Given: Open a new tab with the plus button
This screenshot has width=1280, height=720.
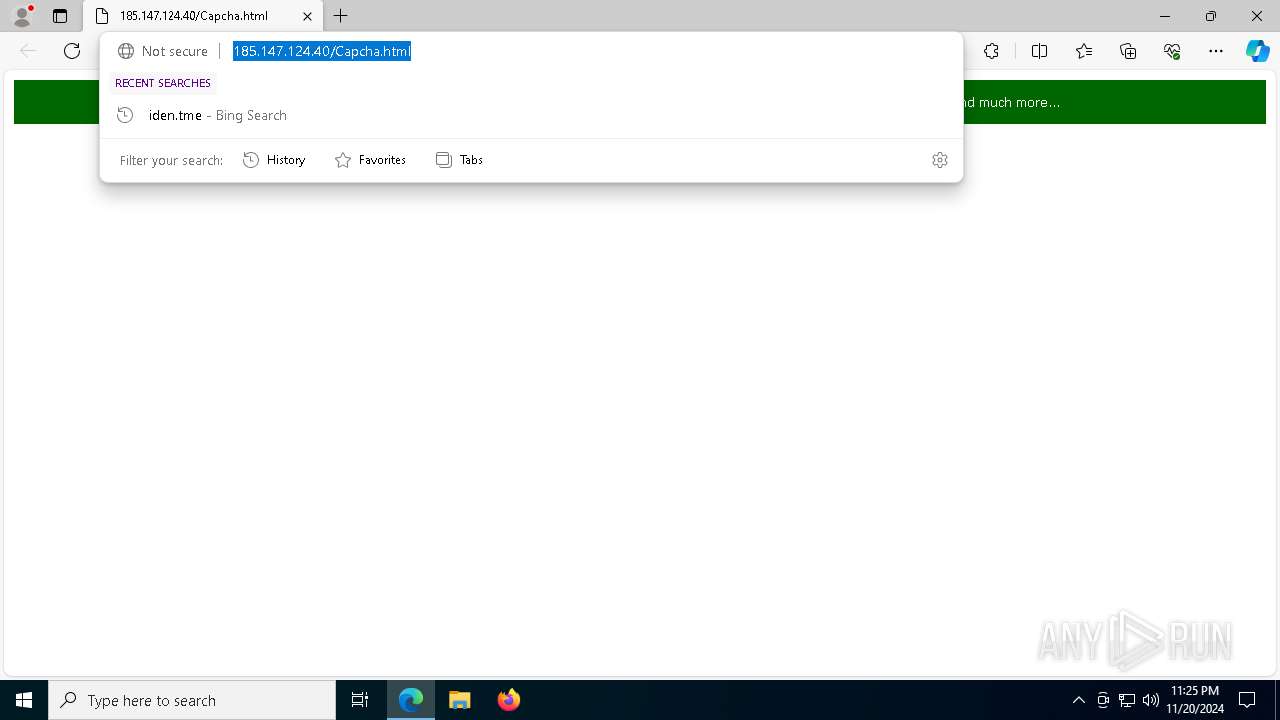Looking at the screenshot, I should 341,16.
